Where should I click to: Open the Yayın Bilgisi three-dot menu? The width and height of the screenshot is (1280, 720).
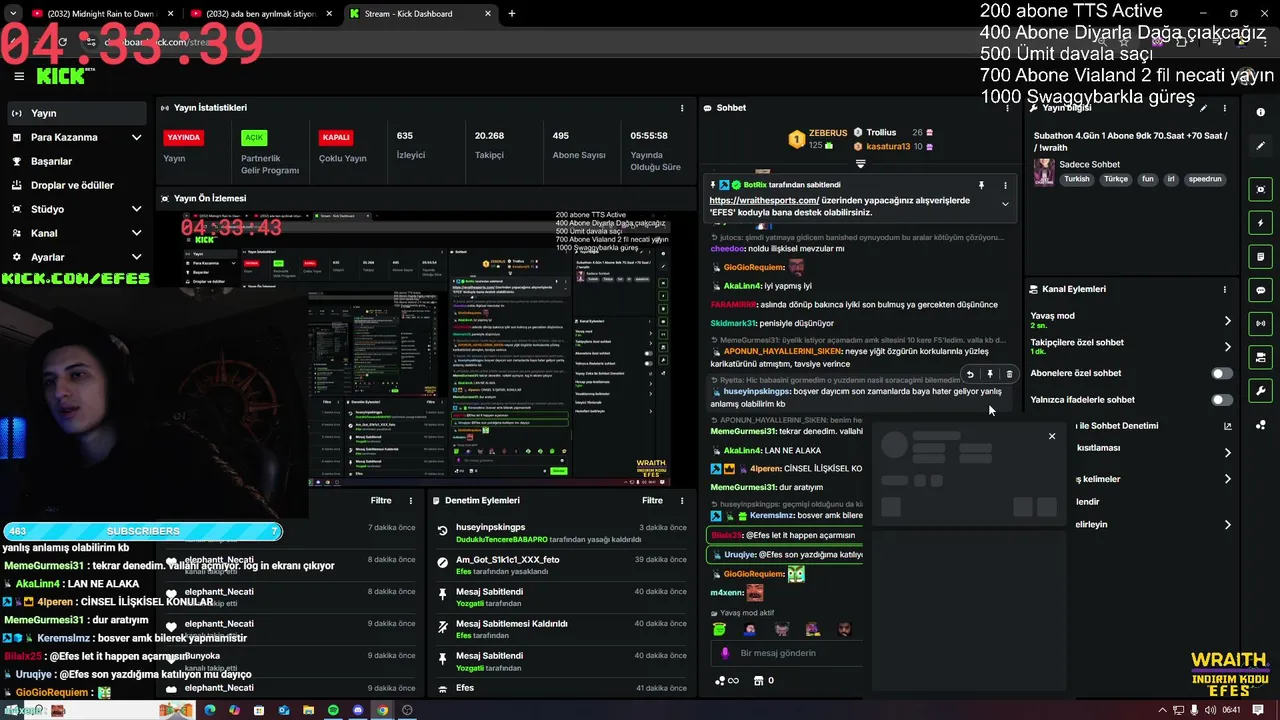tap(1224, 108)
